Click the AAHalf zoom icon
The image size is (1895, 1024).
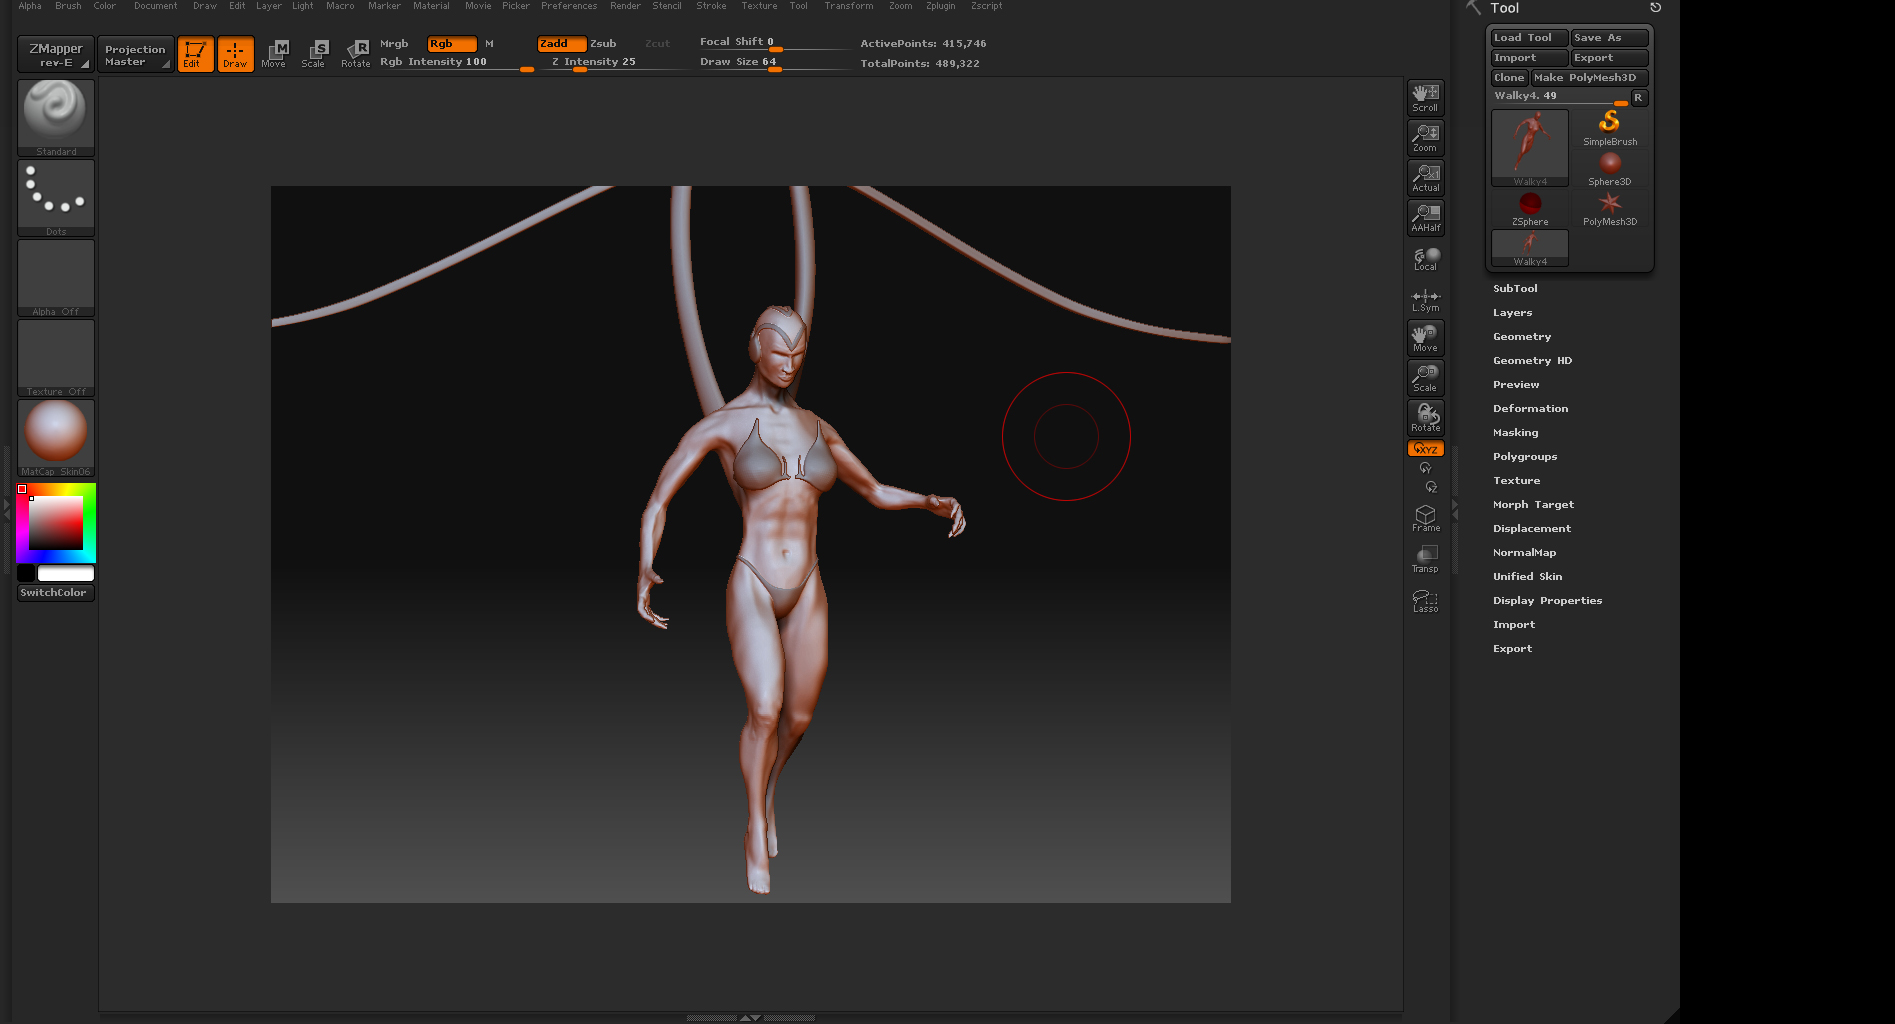click(x=1425, y=218)
